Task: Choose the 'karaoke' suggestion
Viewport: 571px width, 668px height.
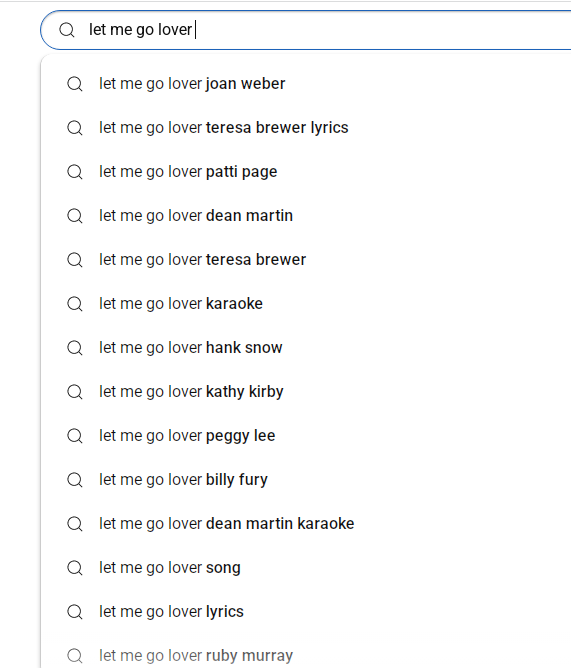Action: point(306,304)
